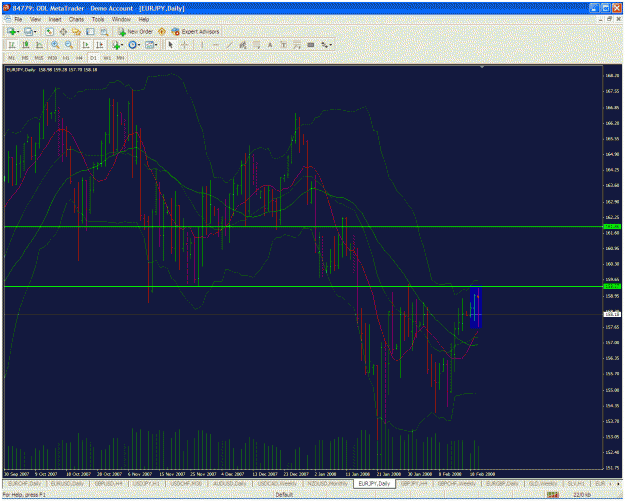Click the Expert Advisors button
Viewport: 625px width, 501px height.
click(196, 32)
